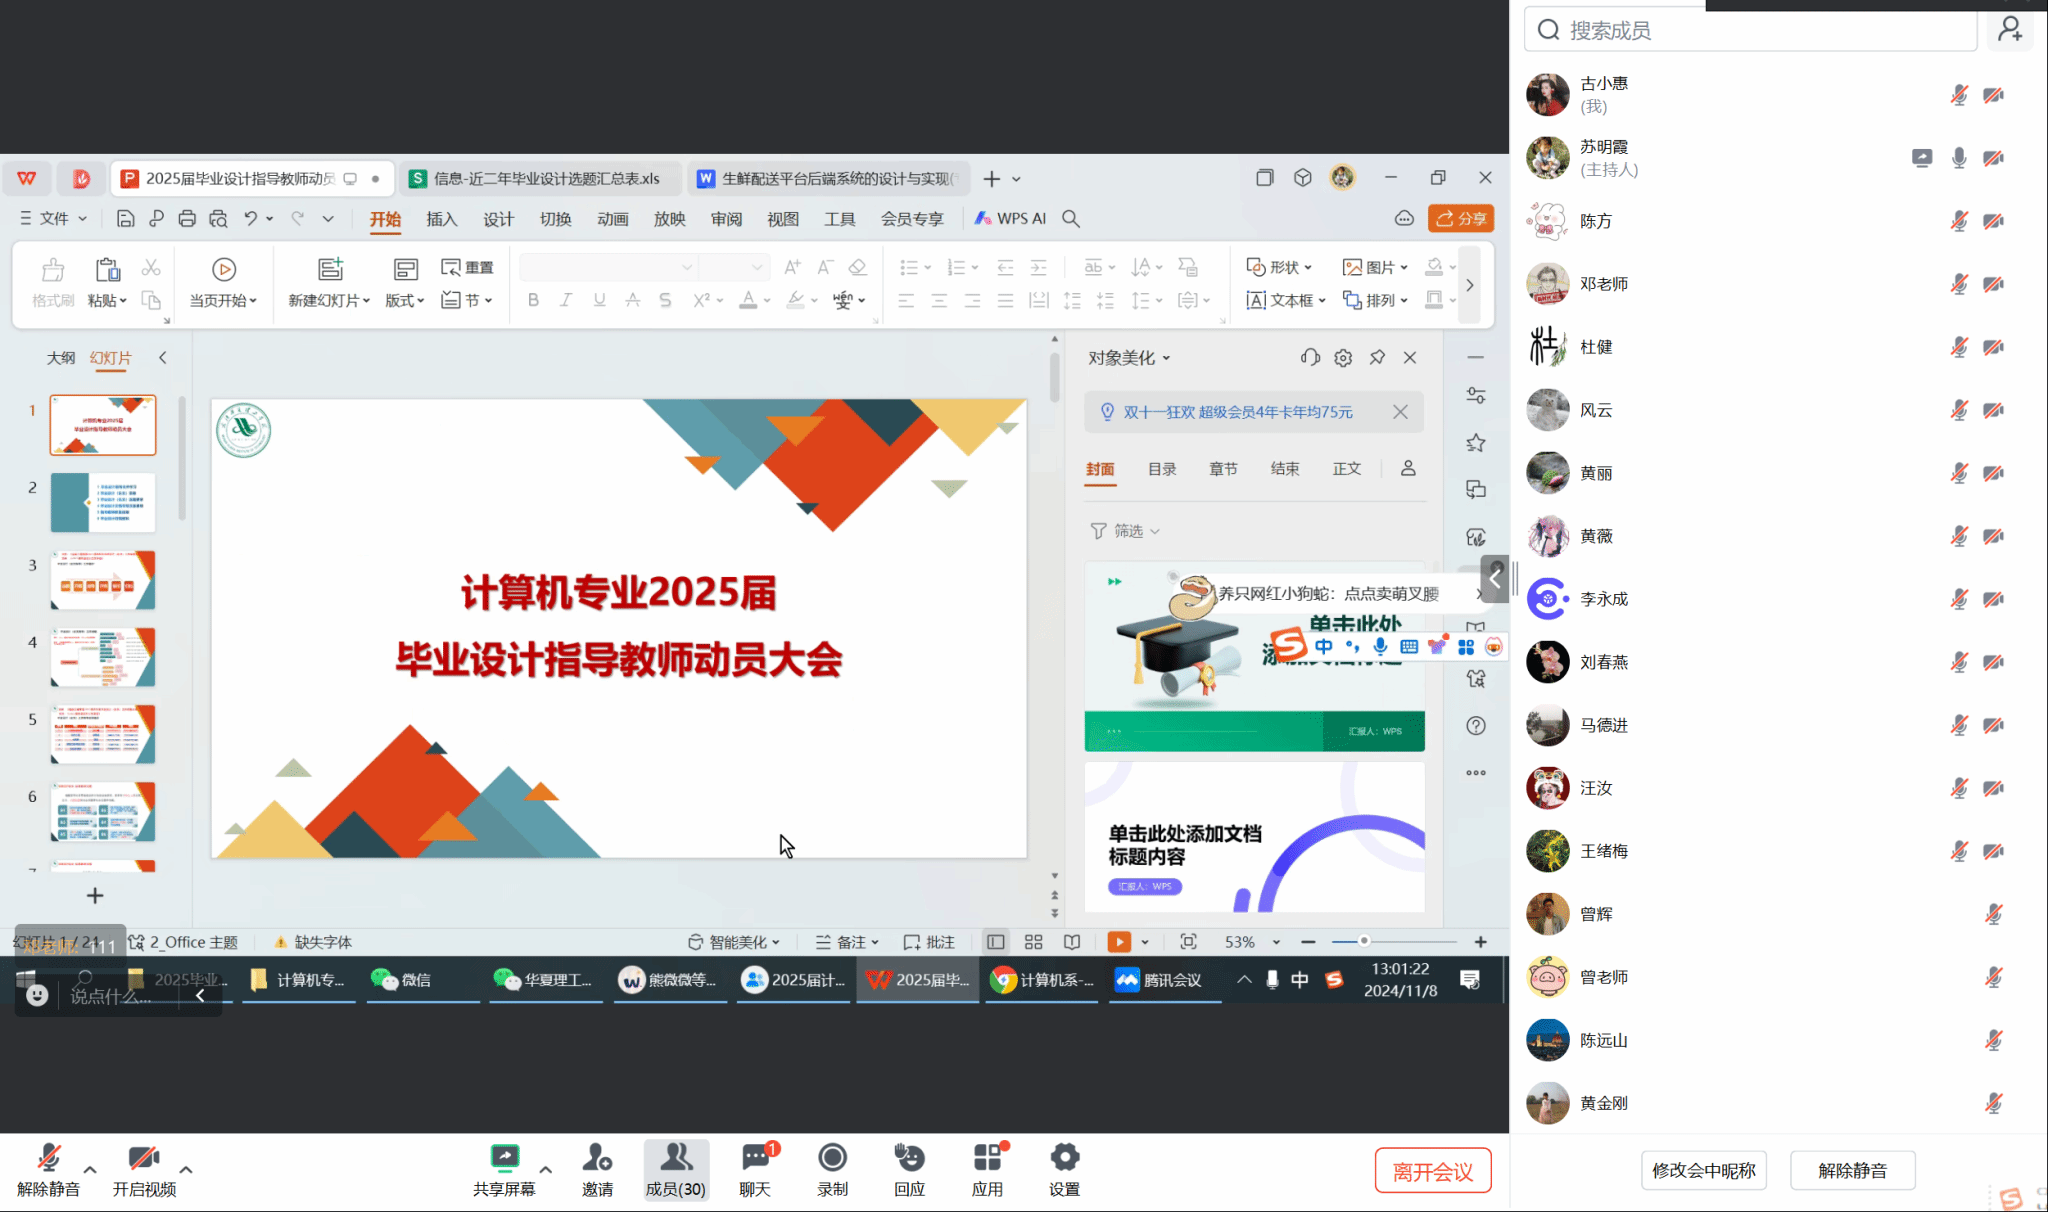Open the Apps icon in meeting toolbar
This screenshot has height=1212, width=2048.
tap(987, 1159)
